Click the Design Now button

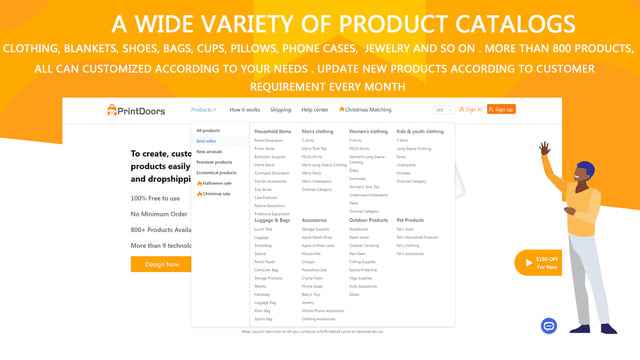[161, 264]
